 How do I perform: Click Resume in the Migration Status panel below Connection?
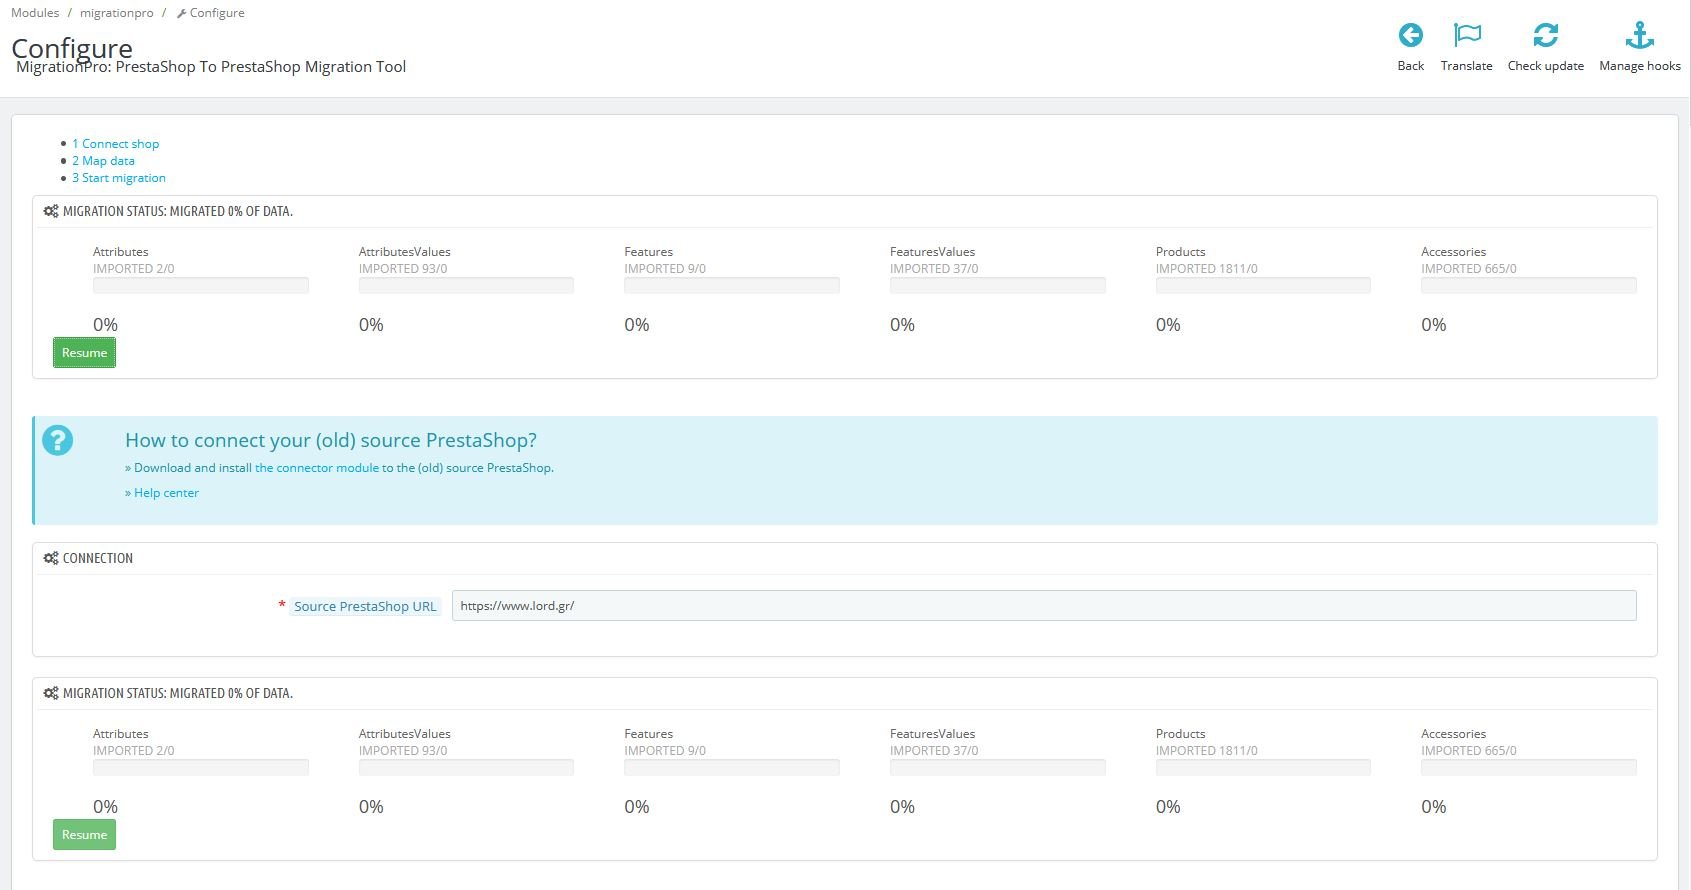84,835
